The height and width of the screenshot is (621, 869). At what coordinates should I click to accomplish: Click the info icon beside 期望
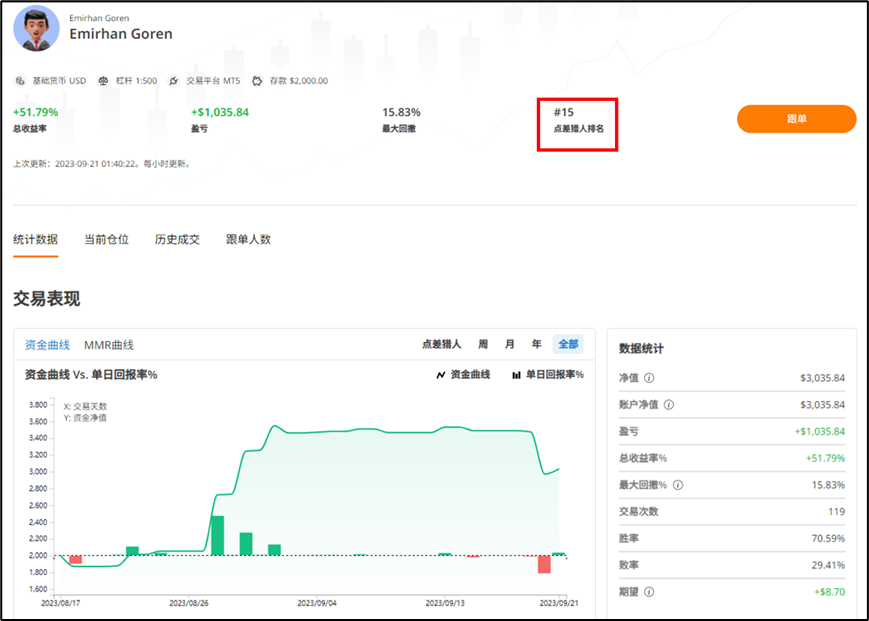pos(649,591)
